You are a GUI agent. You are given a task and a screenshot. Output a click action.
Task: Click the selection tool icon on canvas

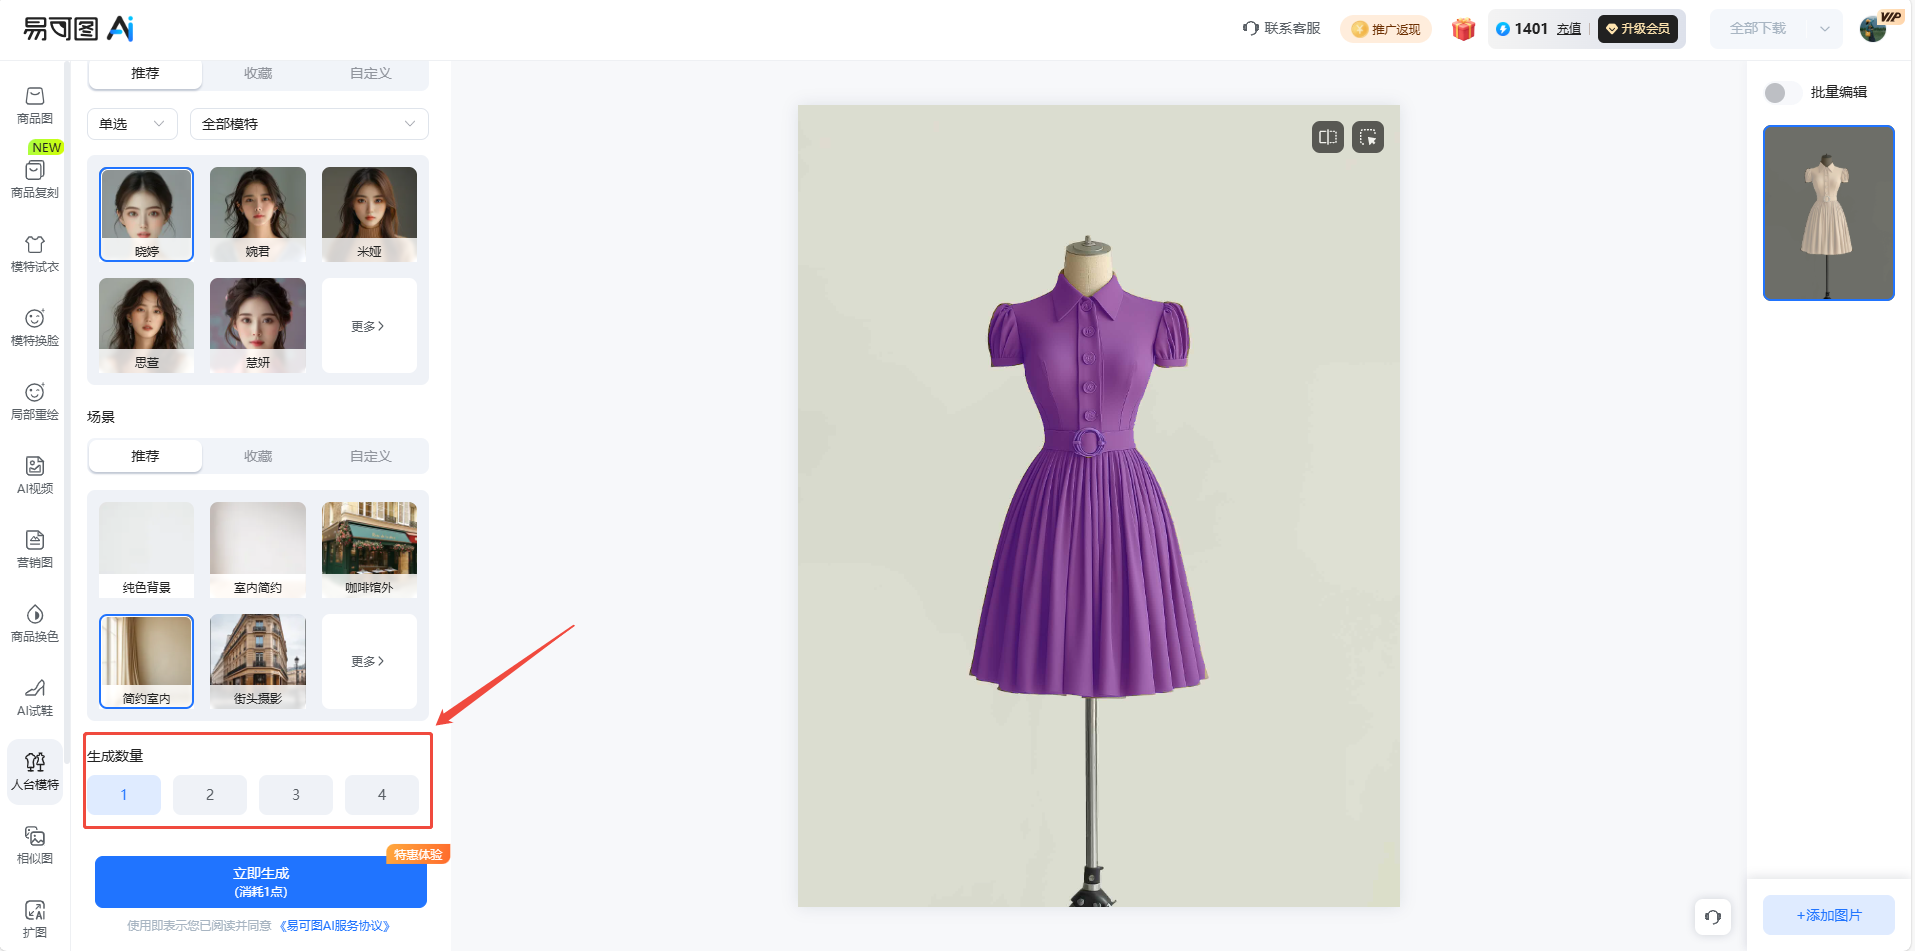[x=1368, y=137]
